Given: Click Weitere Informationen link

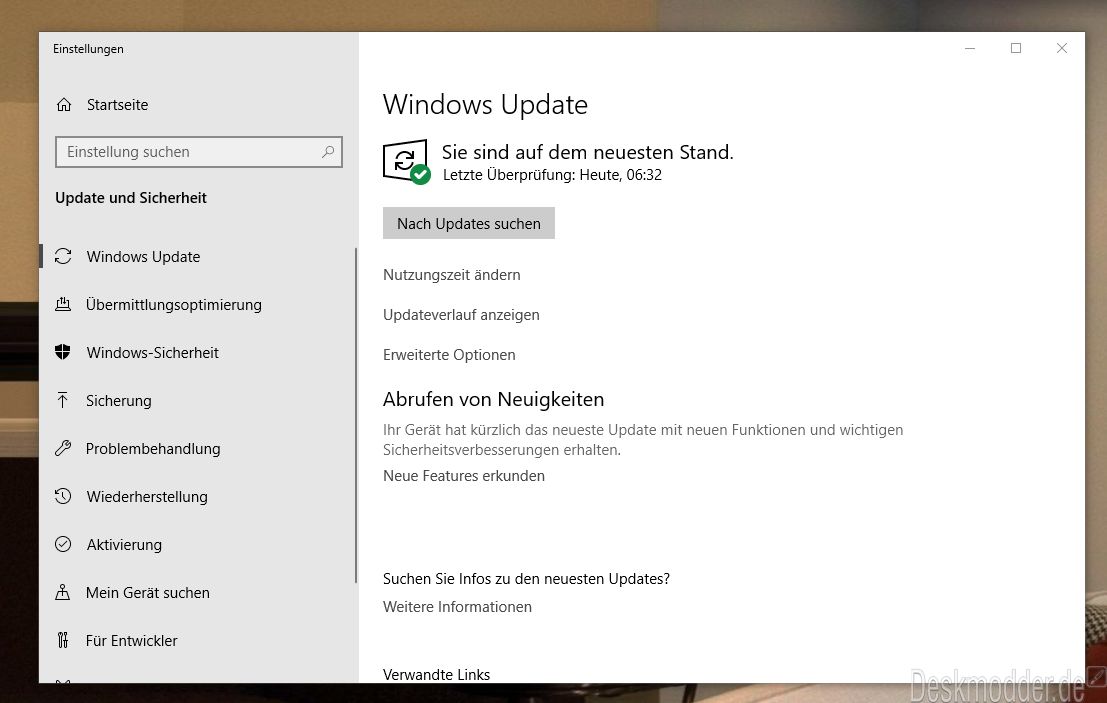Looking at the screenshot, I should tap(457, 607).
